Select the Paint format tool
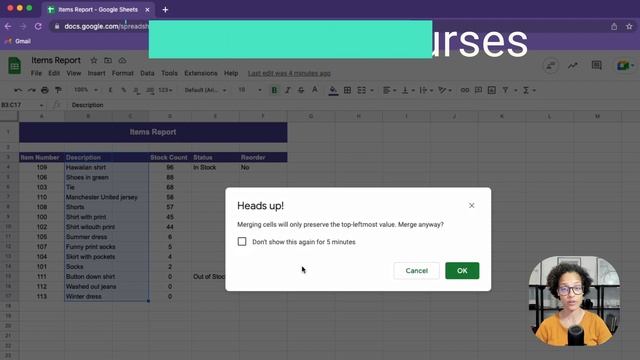Screen dimensions: 640x360 (58, 90)
